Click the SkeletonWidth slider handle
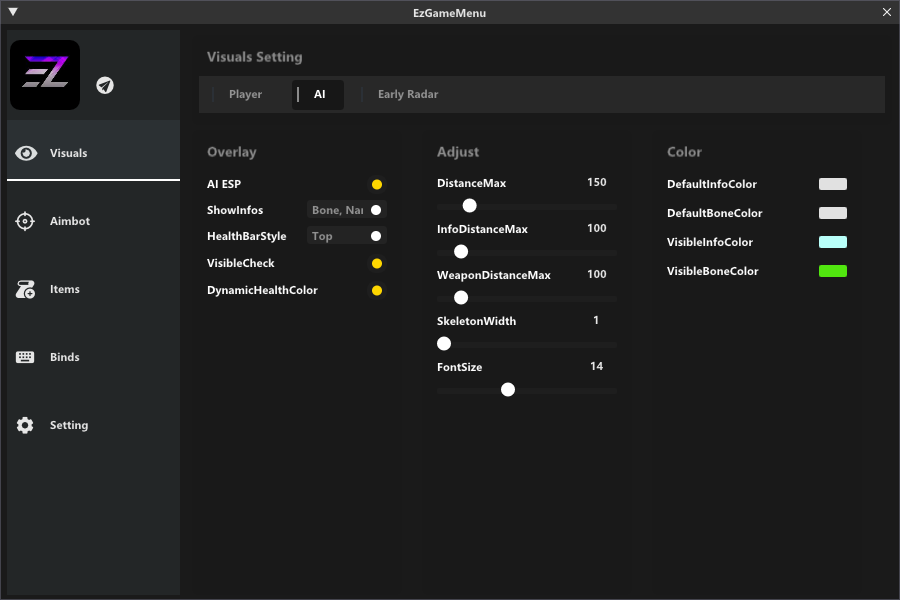The height and width of the screenshot is (600, 900). pos(444,343)
